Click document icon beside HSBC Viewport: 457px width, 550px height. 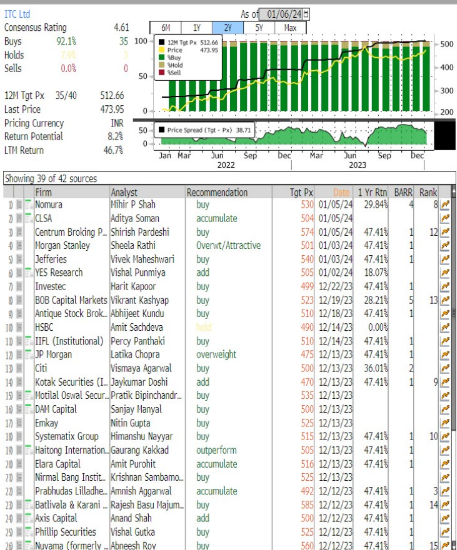click(x=19, y=327)
